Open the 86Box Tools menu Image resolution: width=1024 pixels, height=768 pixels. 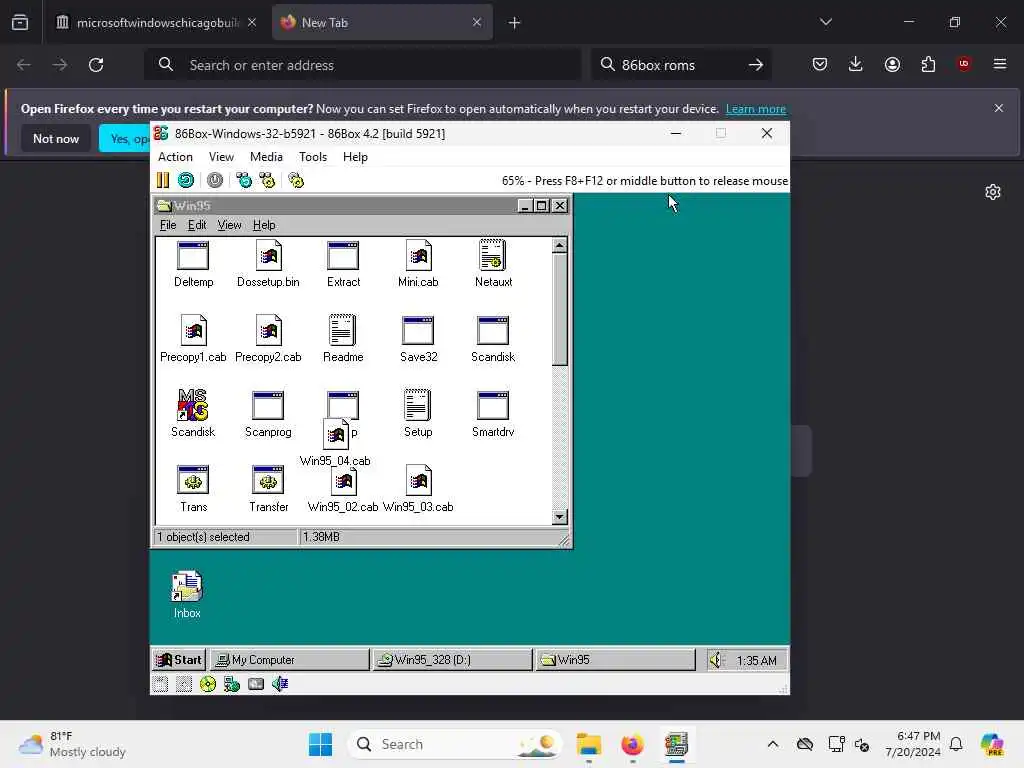click(x=313, y=157)
